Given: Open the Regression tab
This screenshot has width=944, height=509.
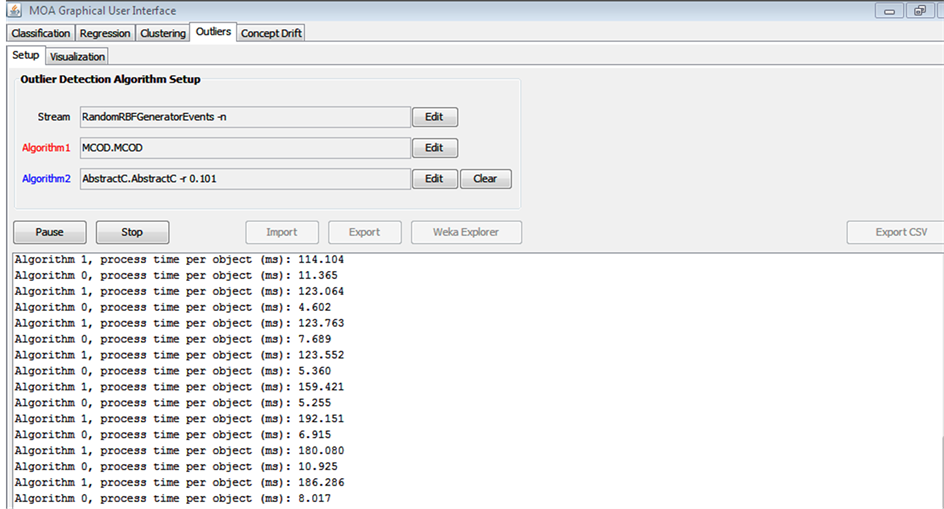Looking at the screenshot, I should 105,33.
